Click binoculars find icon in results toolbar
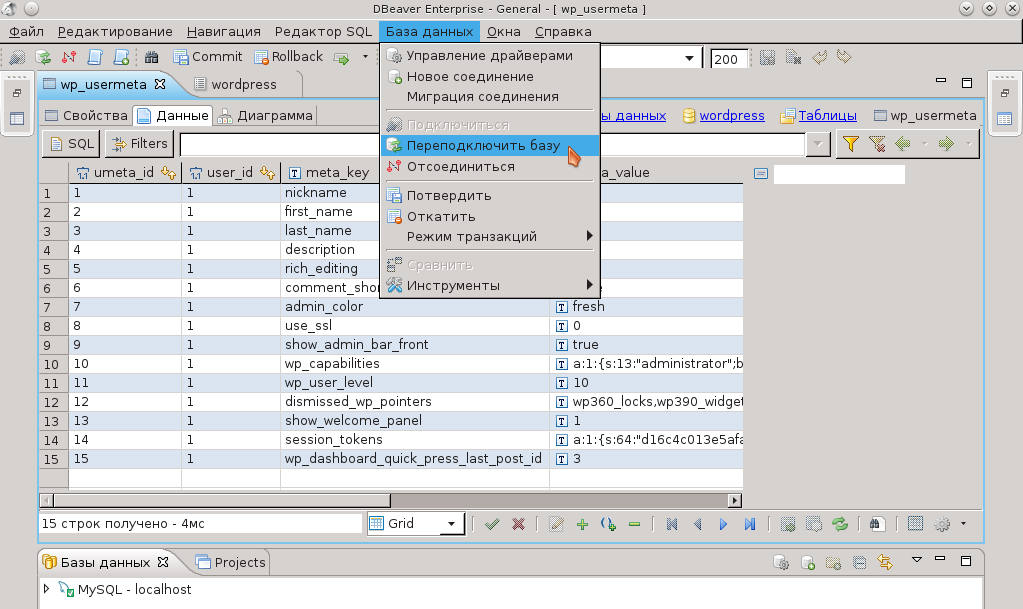Viewport: 1023px width, 609px height. (x=877, y=523)
